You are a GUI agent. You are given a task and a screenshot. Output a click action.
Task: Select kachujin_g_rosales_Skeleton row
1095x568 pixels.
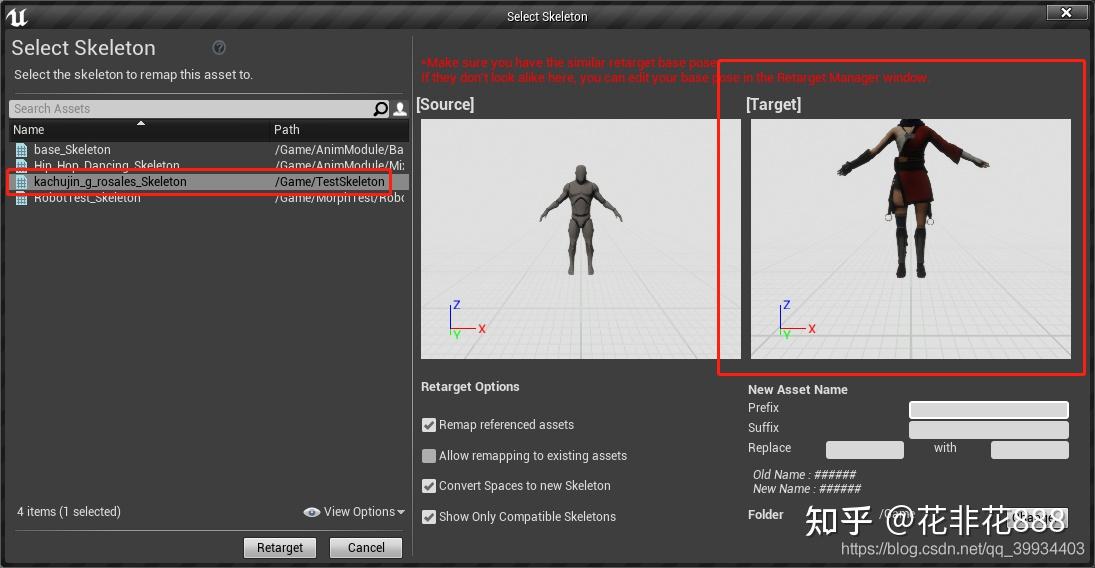pyautogui.click(x=209, y=182)
